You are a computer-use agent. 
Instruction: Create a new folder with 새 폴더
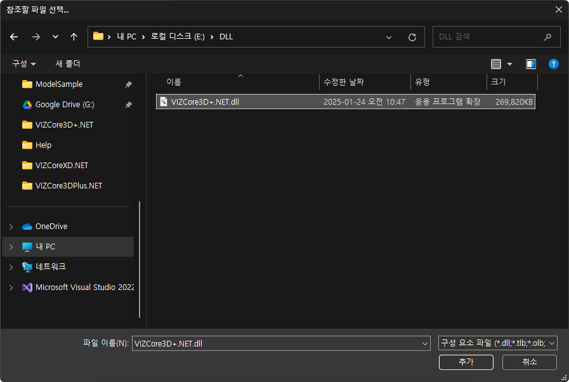(x=68, y=64)
